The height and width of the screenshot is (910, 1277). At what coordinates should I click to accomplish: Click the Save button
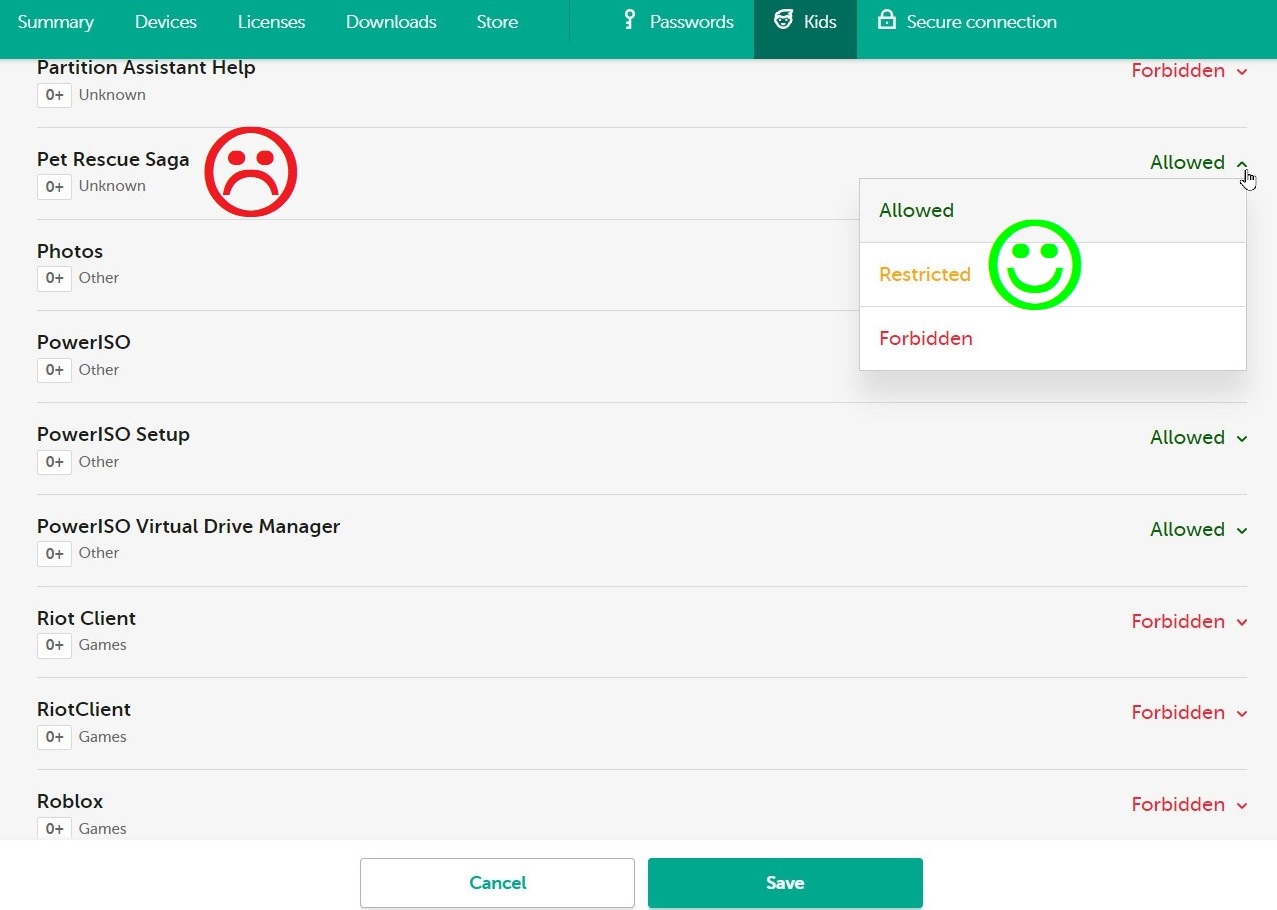pyautogui.click(x=785, y=883)
